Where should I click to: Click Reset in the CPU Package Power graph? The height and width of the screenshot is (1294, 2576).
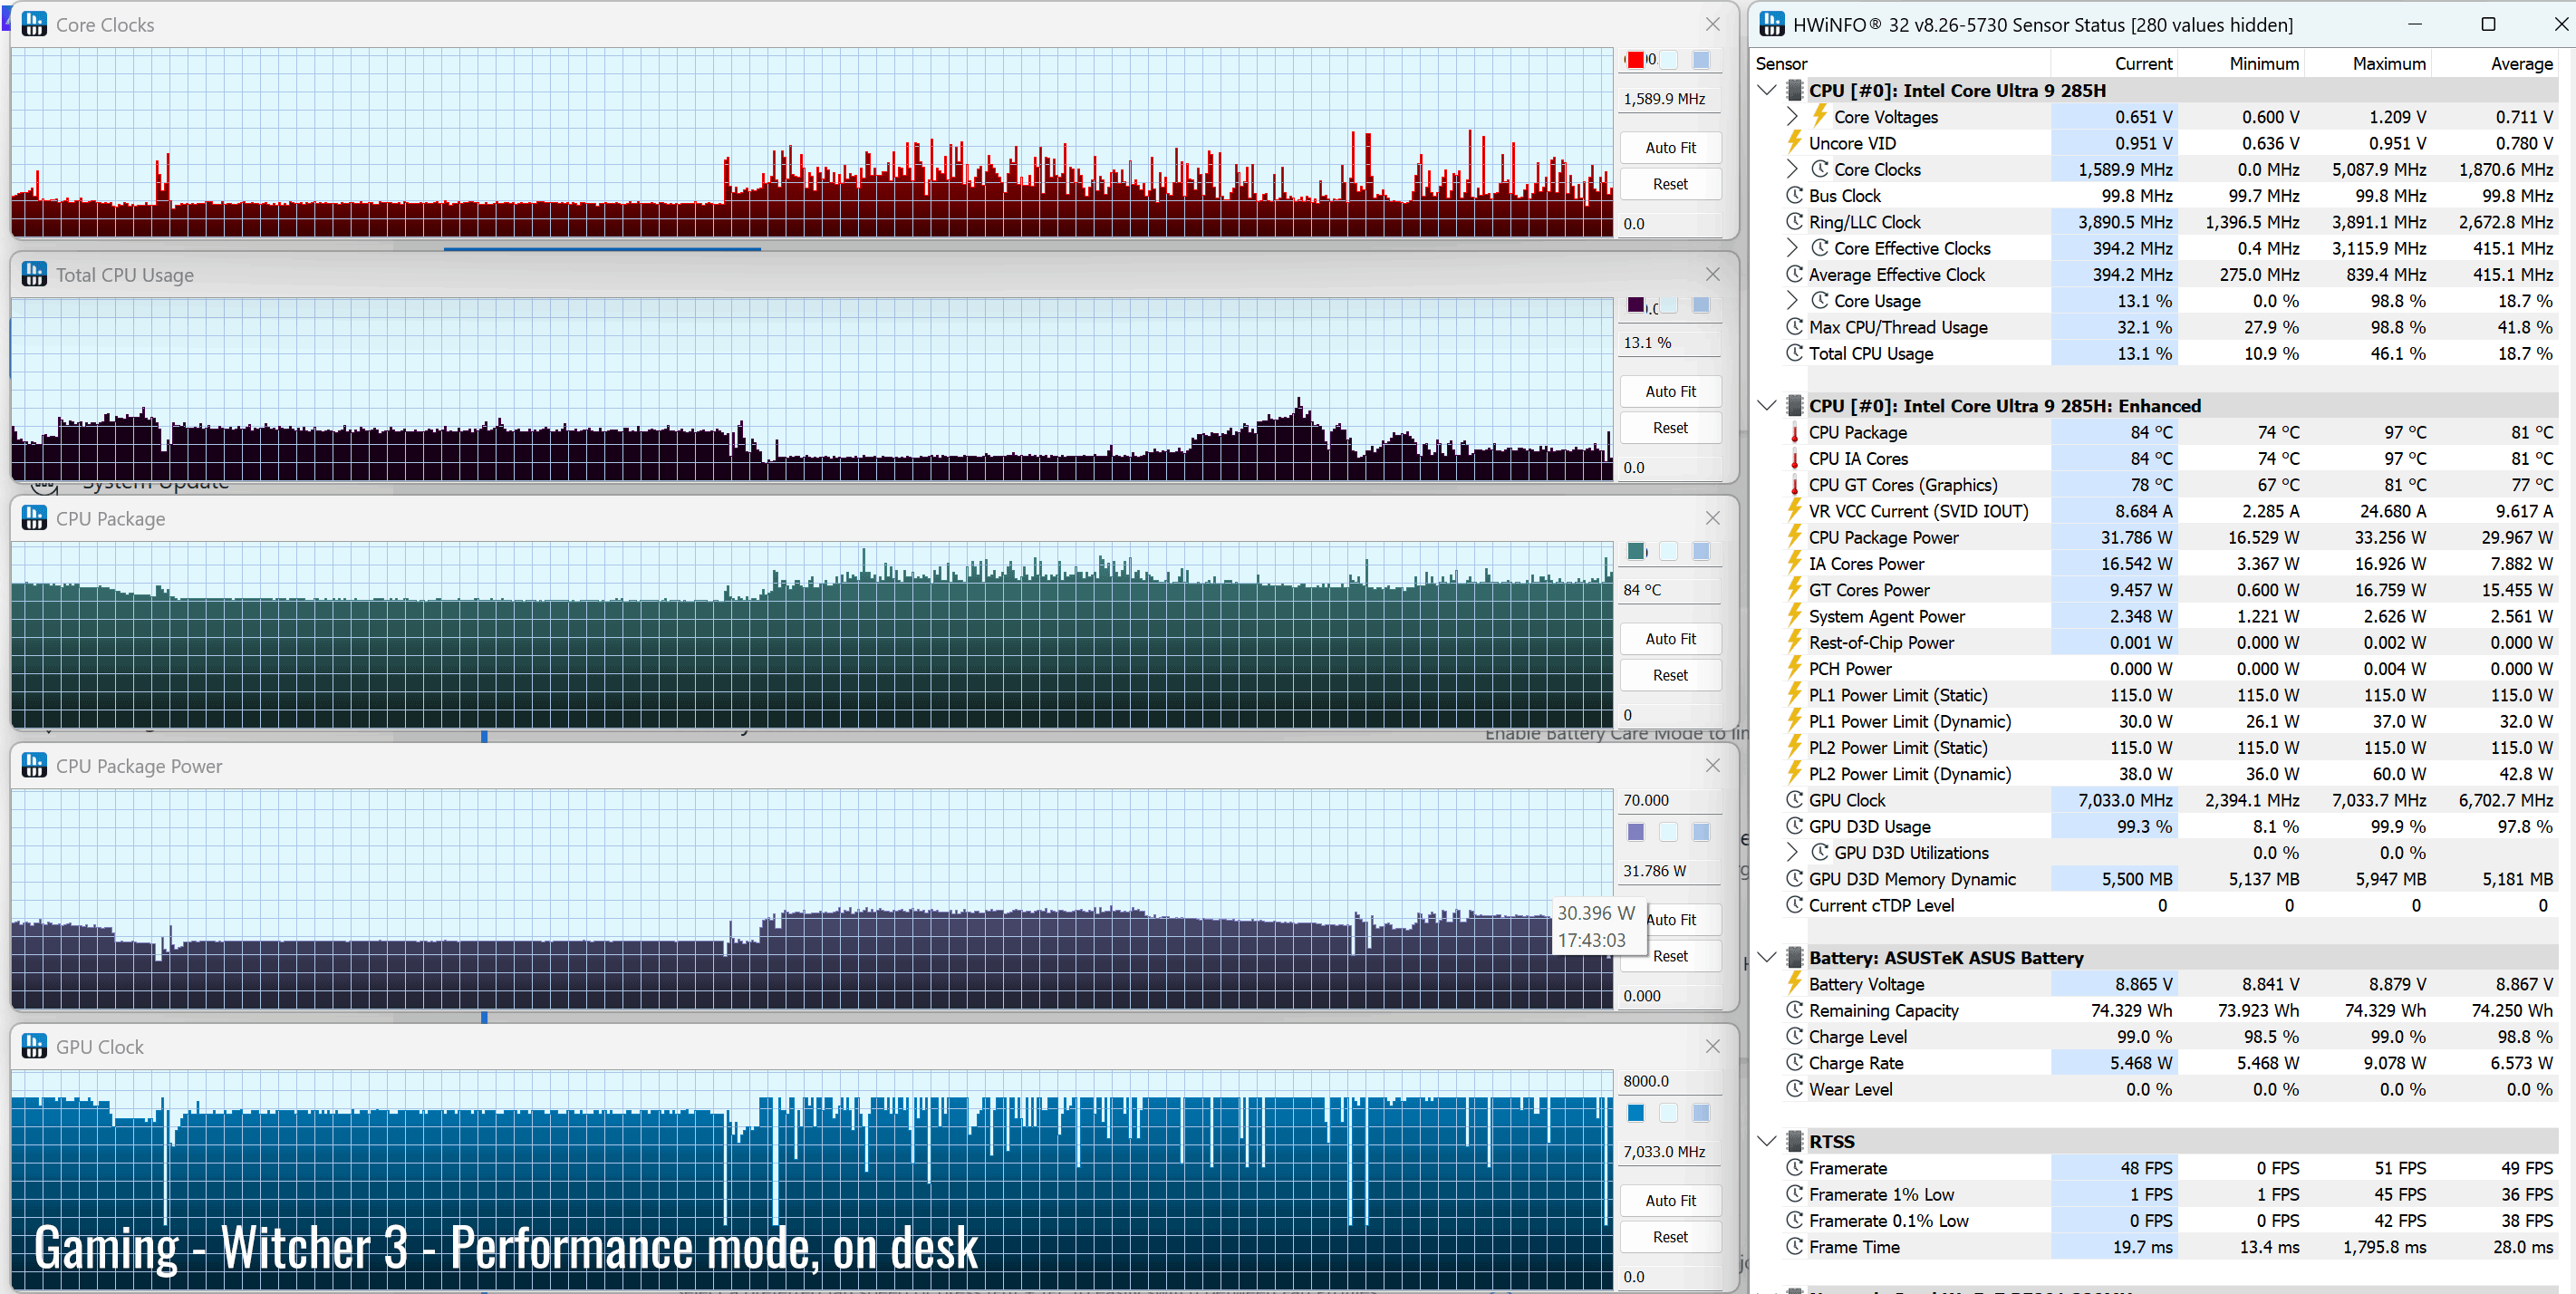coord(1670,956)
